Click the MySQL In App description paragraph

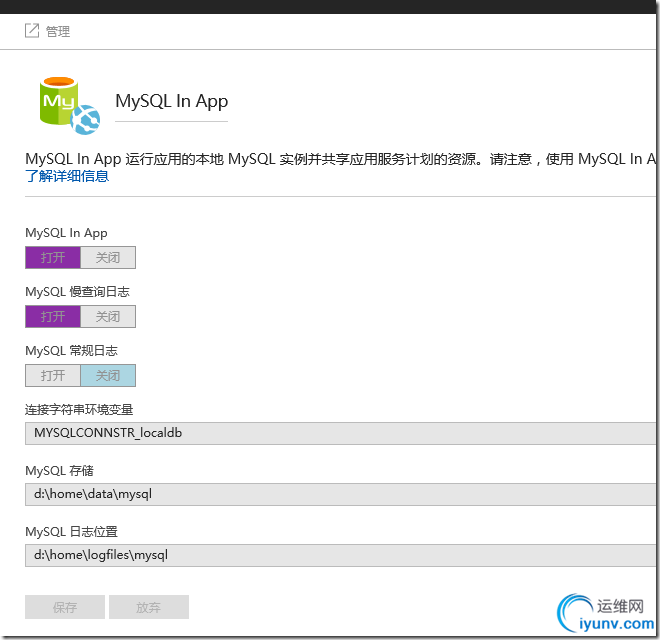point(340,159)
